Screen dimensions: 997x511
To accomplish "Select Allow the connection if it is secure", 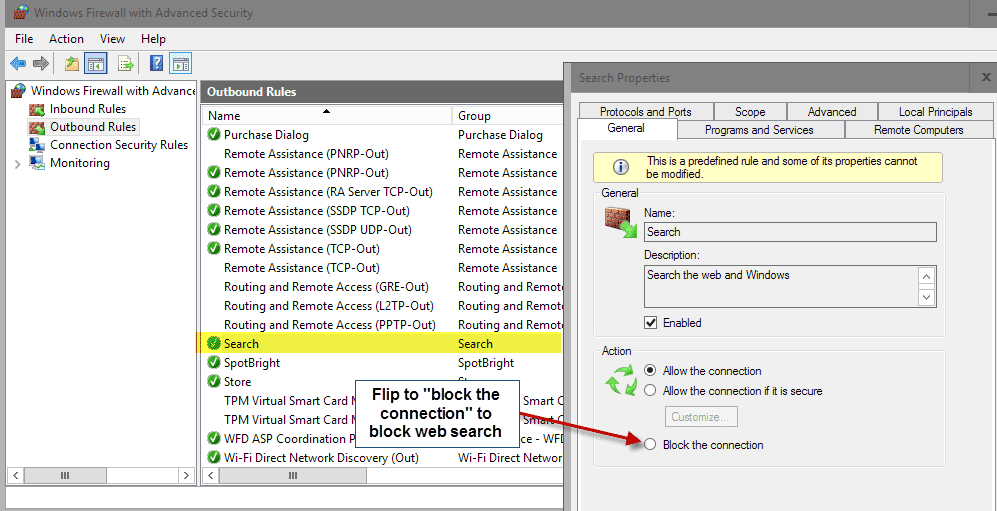I will coord(650,391).
